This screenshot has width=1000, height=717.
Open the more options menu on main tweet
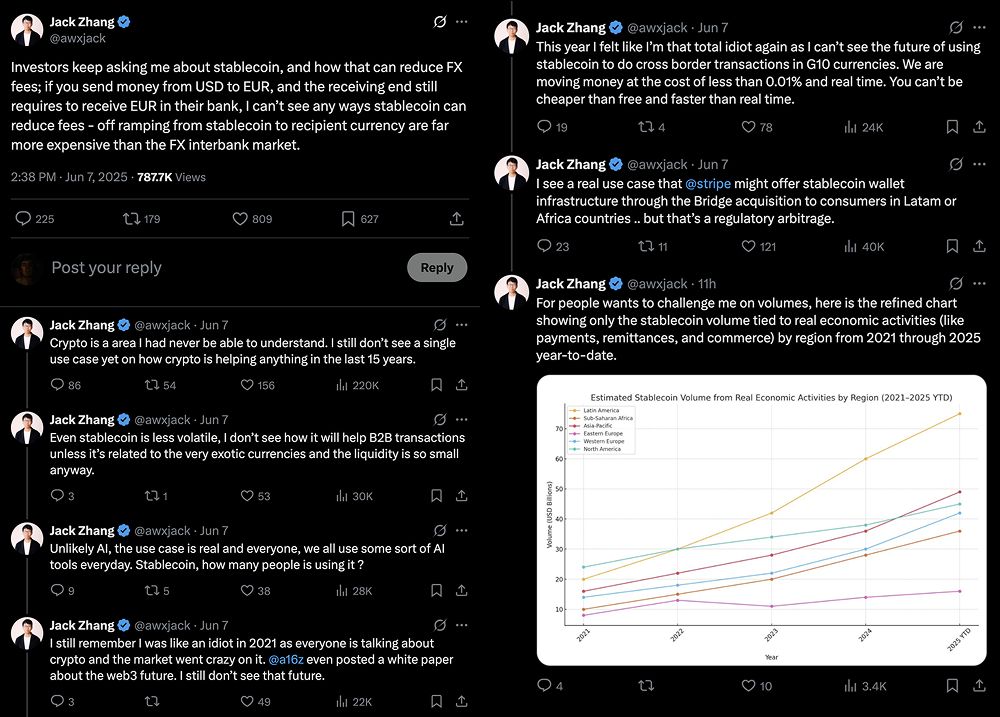click(x=461, y=21)
